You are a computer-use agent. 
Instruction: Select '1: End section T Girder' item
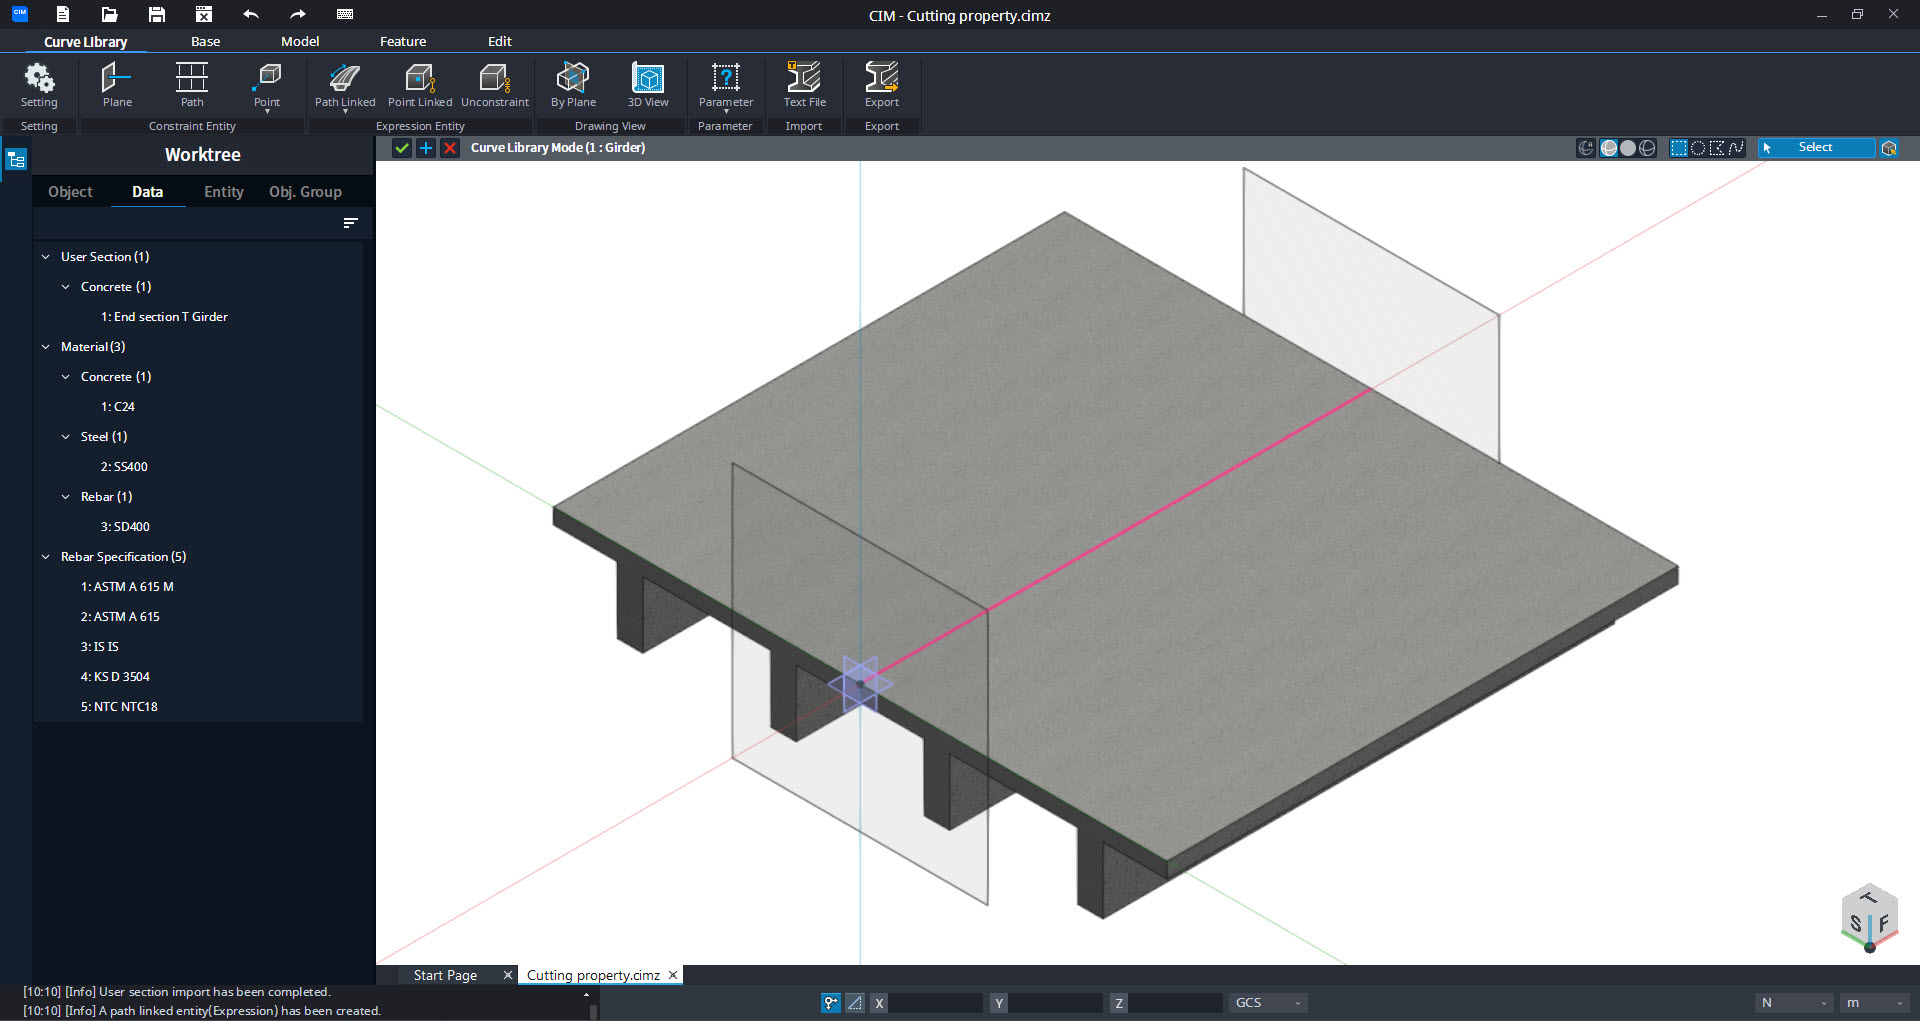coord(164,317)
